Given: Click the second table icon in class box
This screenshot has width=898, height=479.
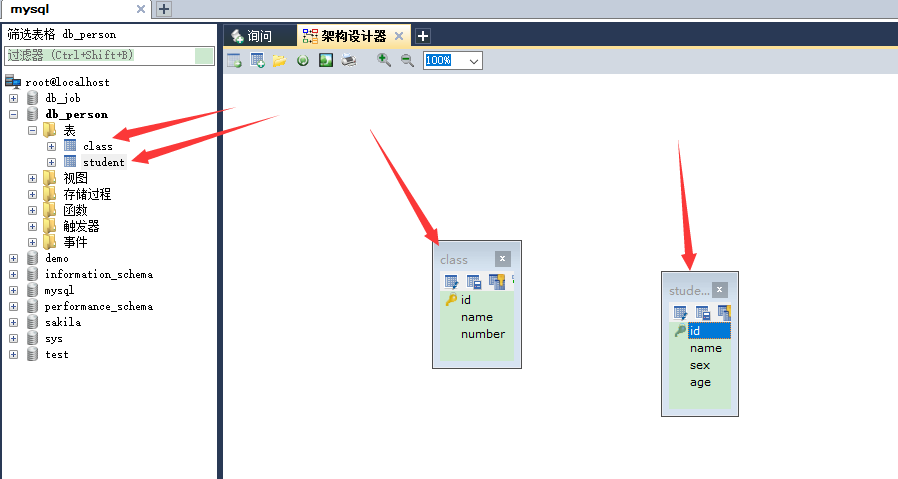Looking at the screenshot, I should tap(474, 281).
